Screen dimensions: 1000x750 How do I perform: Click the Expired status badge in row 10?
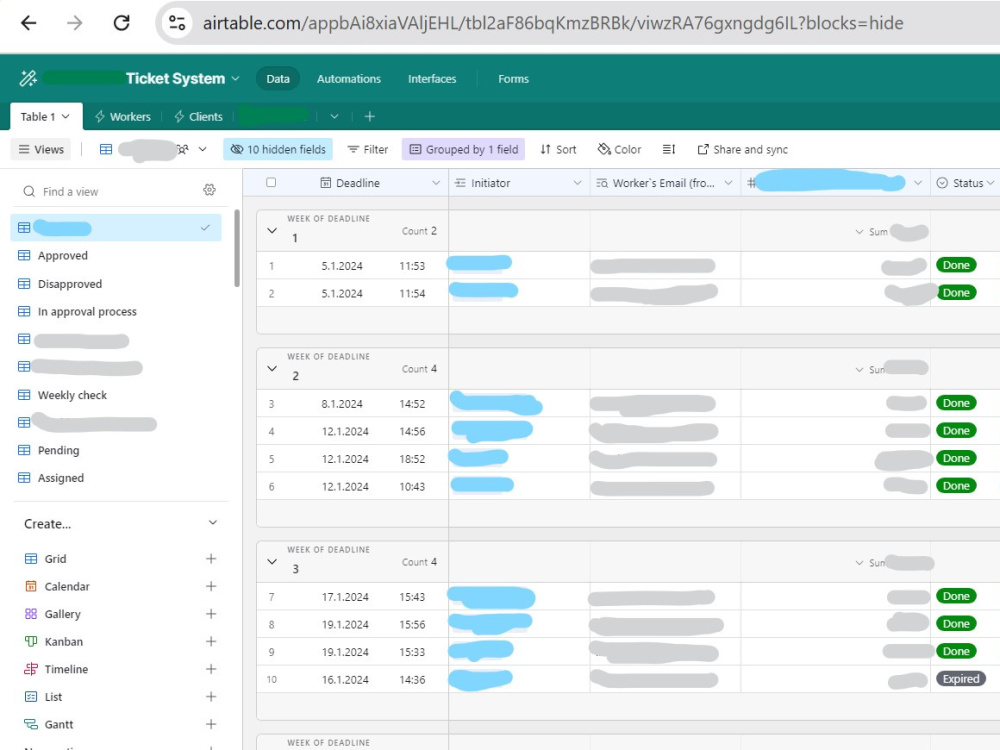tap(960, 679)
